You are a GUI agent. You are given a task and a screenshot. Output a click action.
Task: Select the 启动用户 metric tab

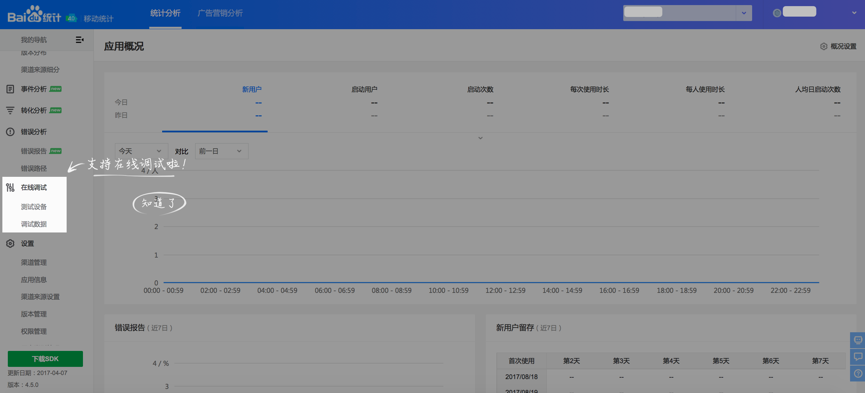(365, 89)
